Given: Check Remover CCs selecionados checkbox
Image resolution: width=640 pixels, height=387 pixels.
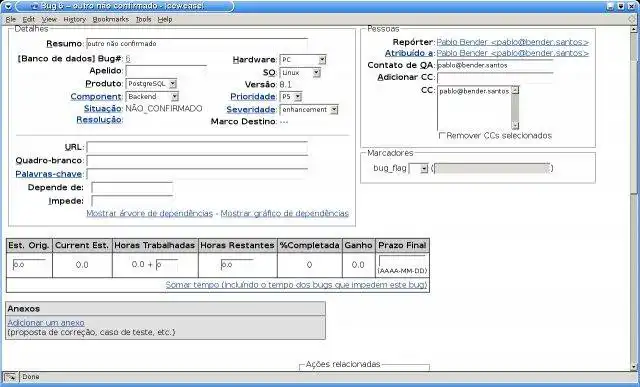Looking at the screenshot, I should tap(442, 135).
